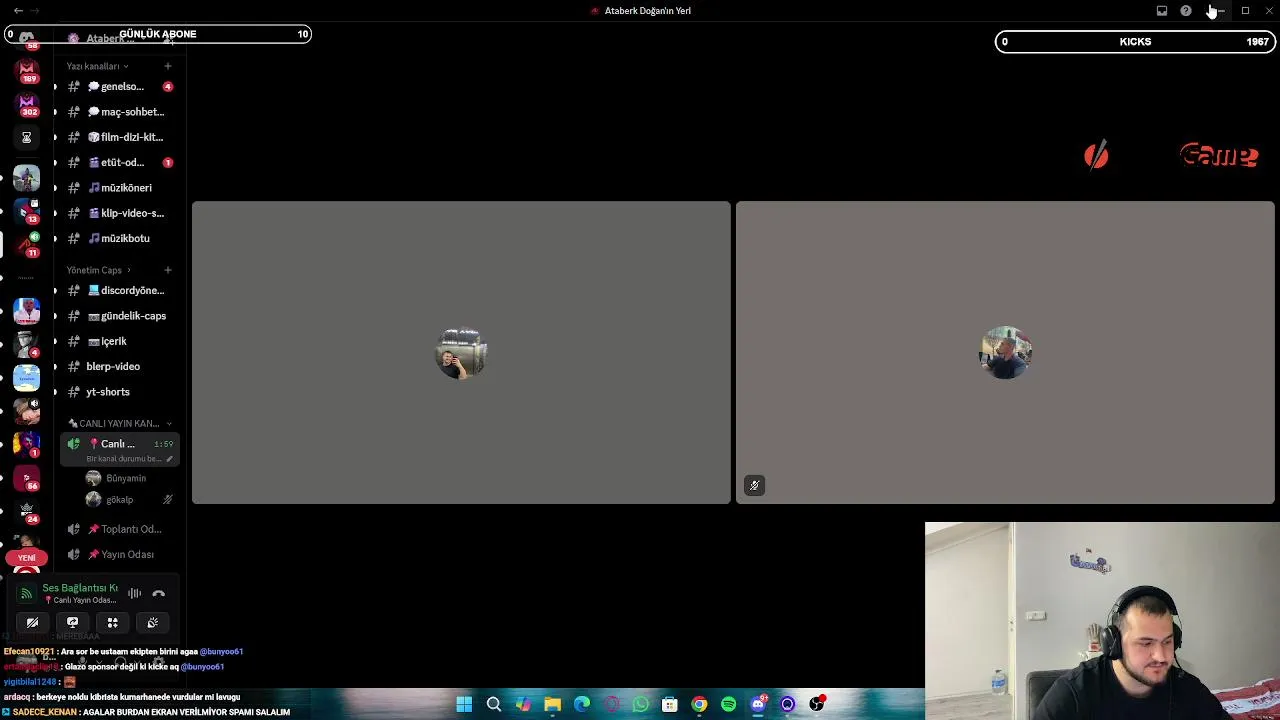Go back with the title bar arrow
The image size is (1280, 720).
18,11
